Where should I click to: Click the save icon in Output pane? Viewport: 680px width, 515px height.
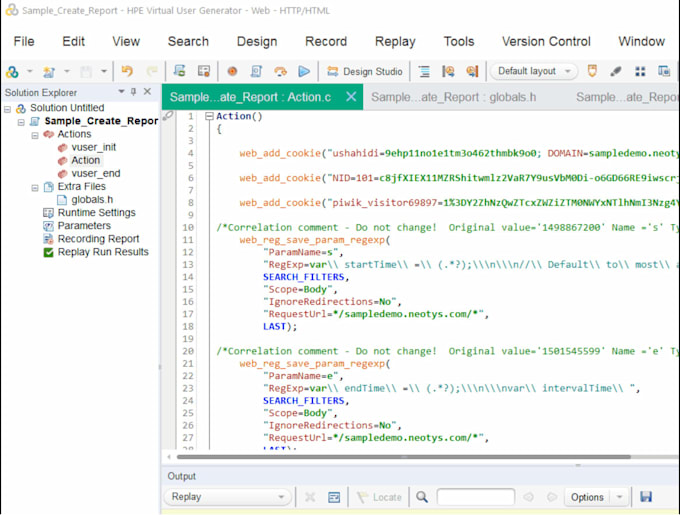pos(646,497)
